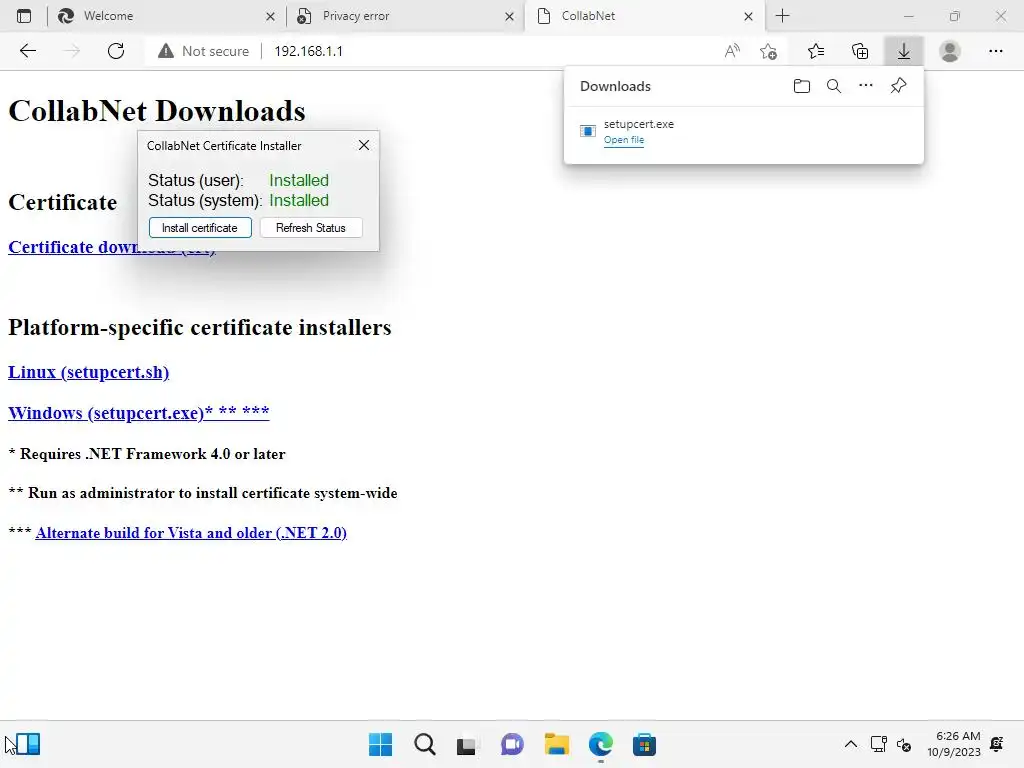
Task: Open Windows (setupcert.exe) link
Action: tap(138, 413)
